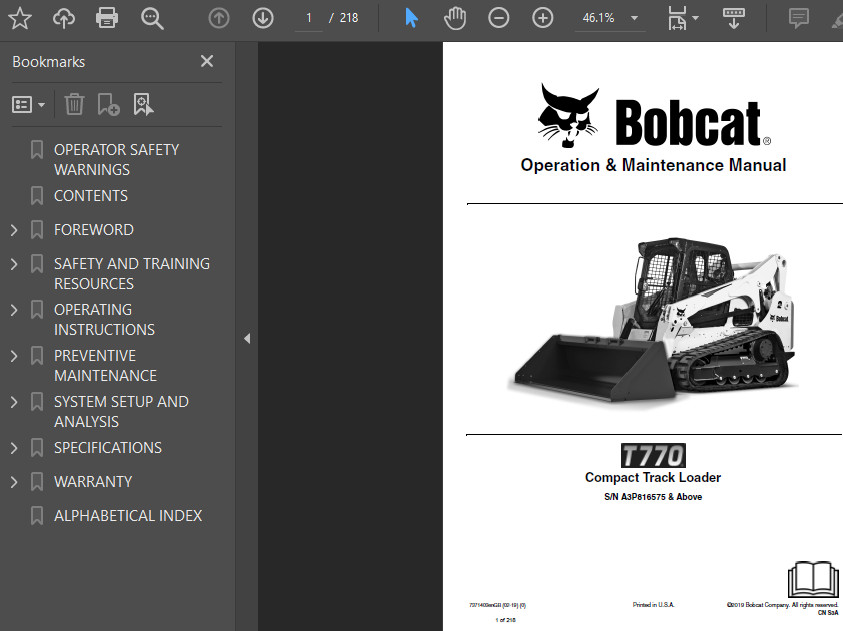
Task: Click the star bookmark icon in the toolbar
Action: tap(20, 18)
